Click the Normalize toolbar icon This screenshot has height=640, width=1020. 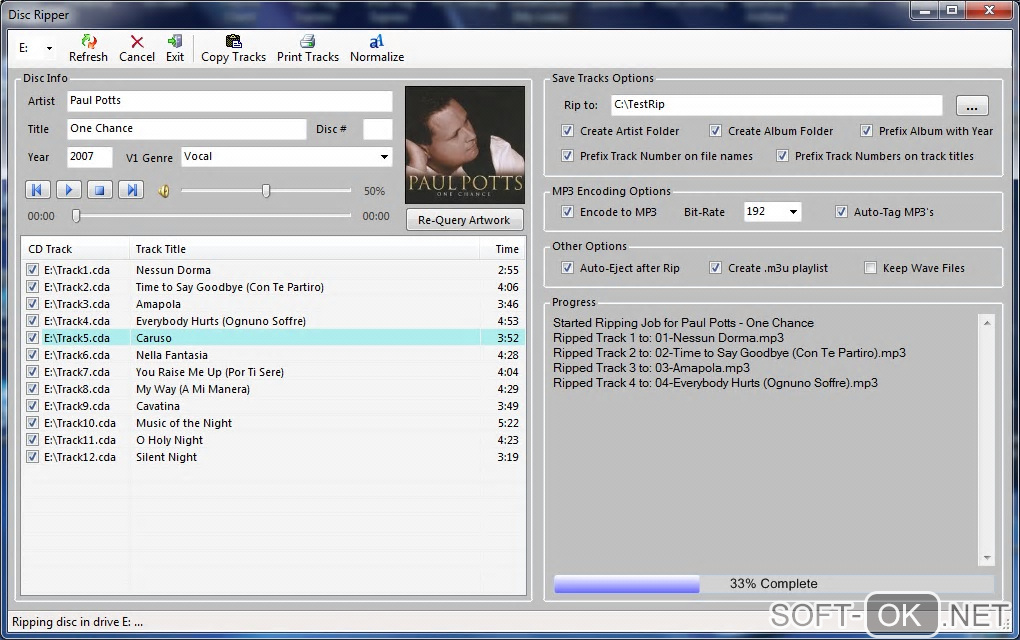(x=377, y=42)
